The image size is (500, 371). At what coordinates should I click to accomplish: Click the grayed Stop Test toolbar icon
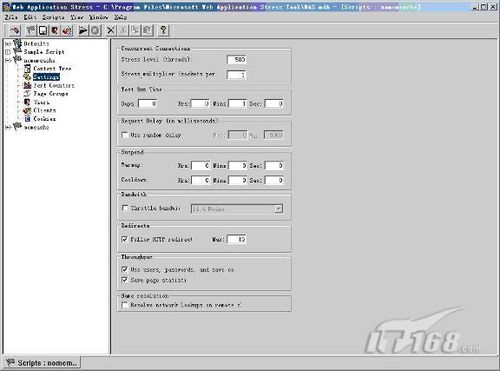point(95,31)
